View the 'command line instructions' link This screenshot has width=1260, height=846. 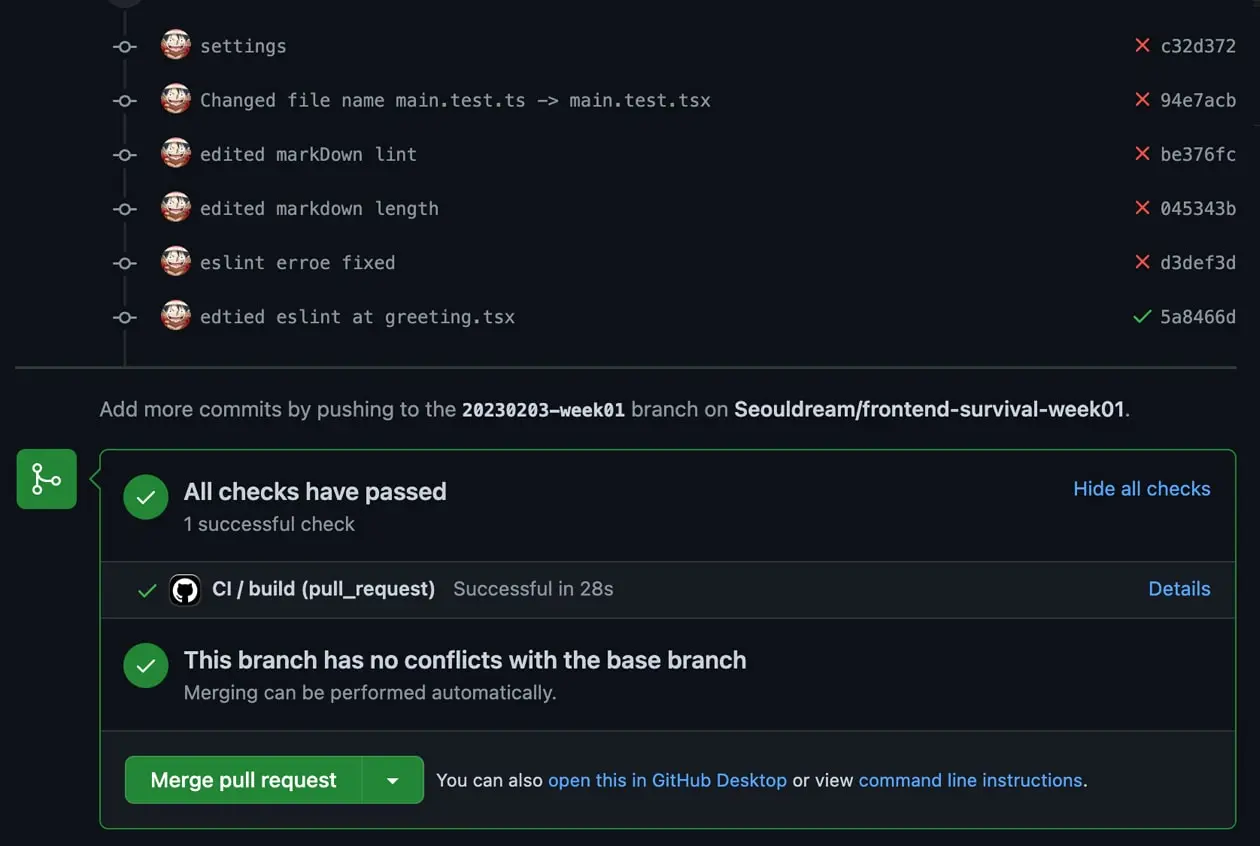(970, 780)
